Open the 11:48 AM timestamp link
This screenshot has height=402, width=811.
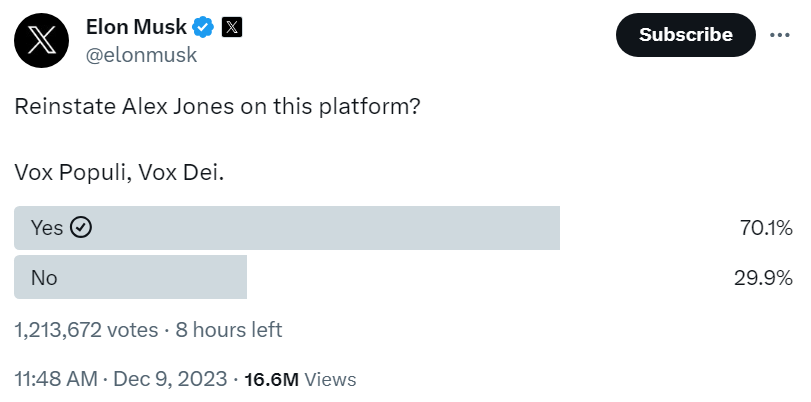tap(56, 379)
